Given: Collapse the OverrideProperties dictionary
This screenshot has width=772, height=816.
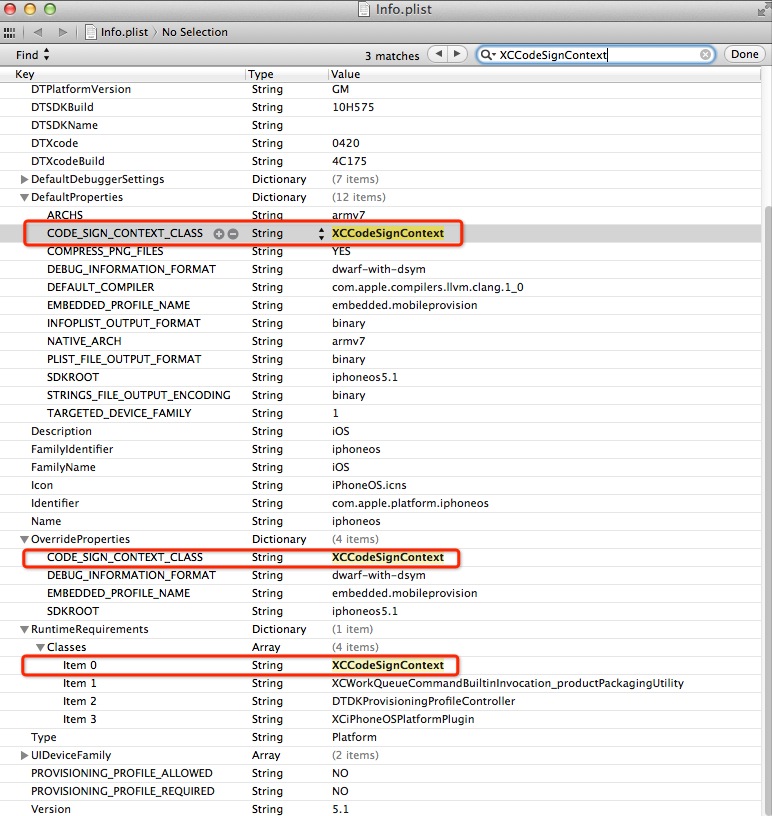Looking at the screenshot, I should click(x=25, y=539).
